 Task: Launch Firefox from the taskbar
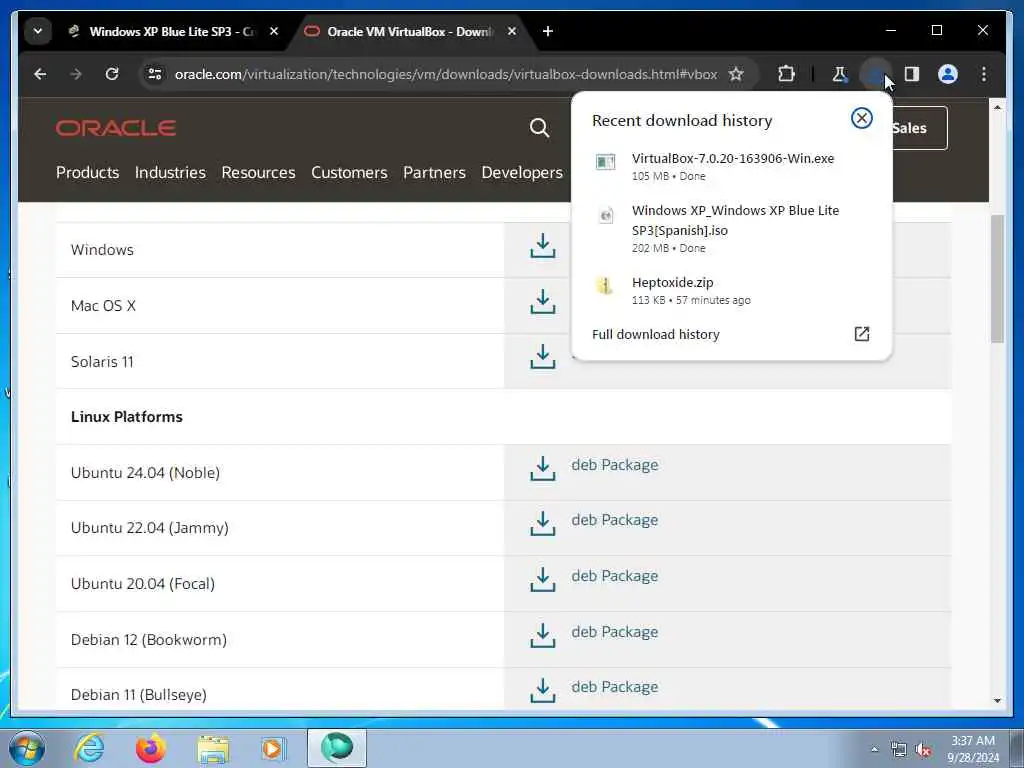(x=151, y=748)
